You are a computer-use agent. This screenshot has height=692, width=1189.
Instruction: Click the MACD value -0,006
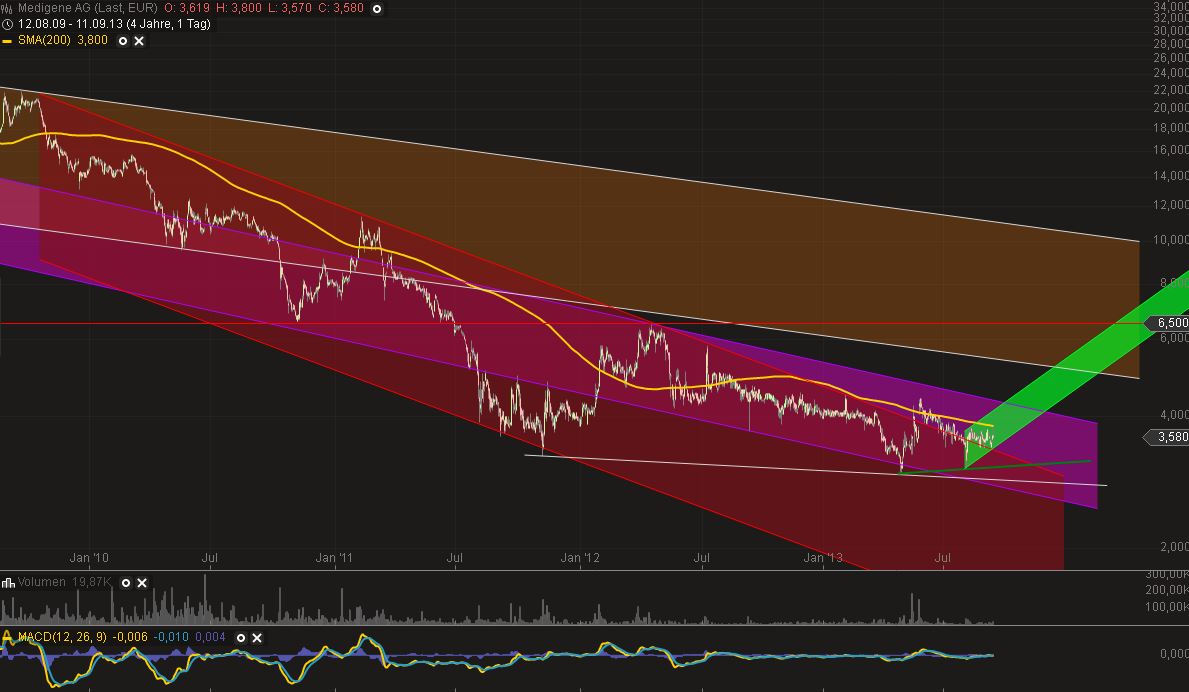[129, 637]
